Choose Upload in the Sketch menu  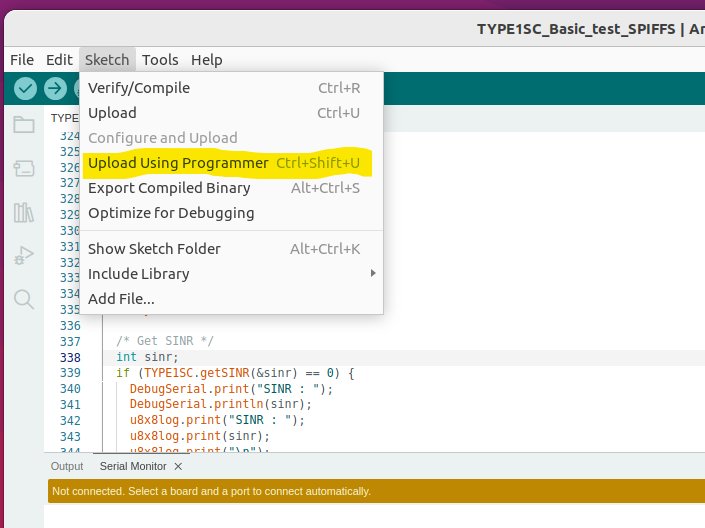click(x=231, y=113)
